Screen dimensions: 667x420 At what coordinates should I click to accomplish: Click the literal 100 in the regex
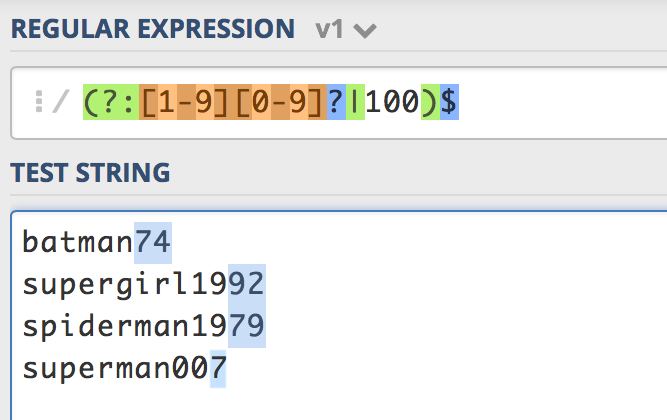pos(393,101)
